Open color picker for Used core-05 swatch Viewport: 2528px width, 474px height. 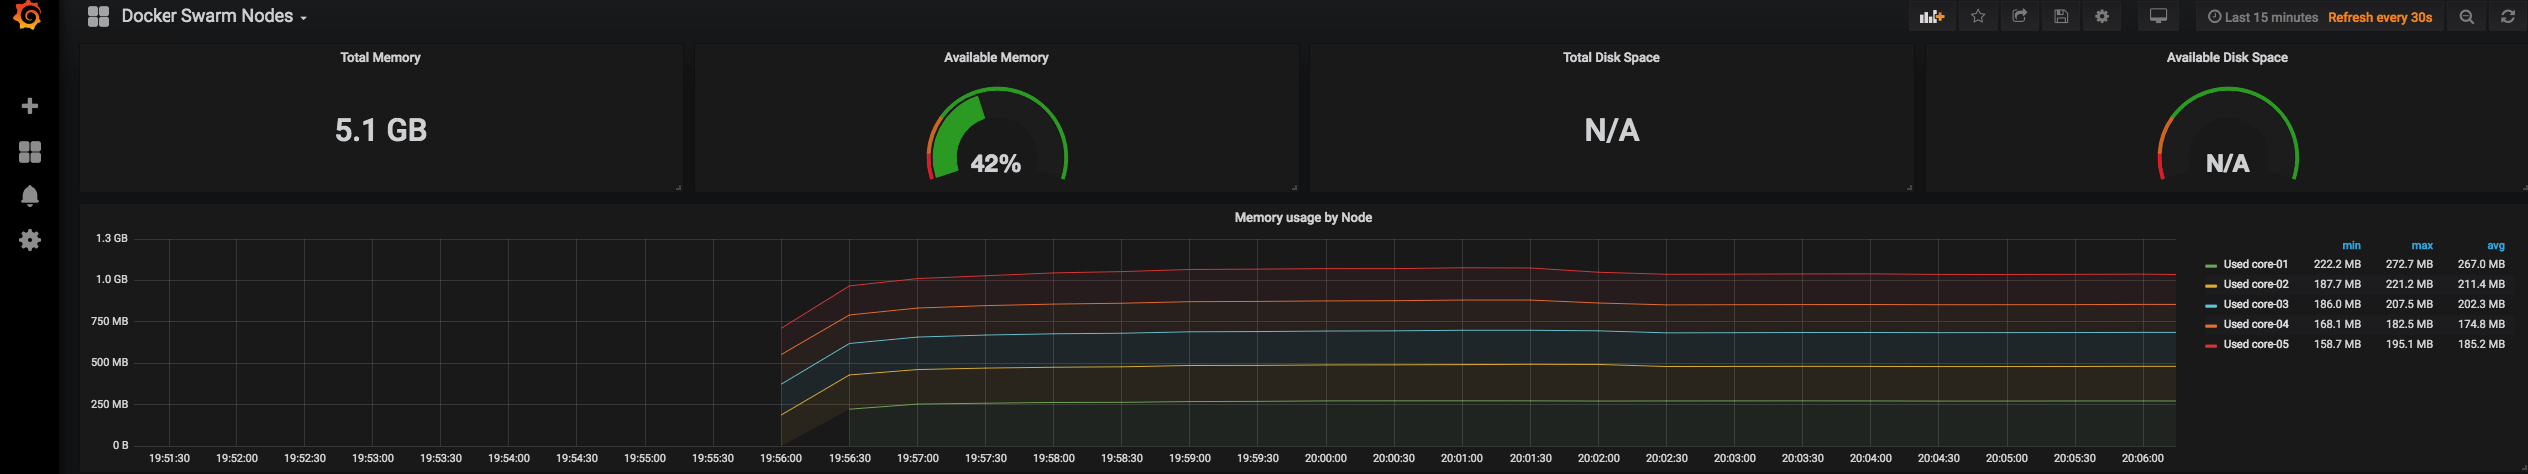point(2211,345)
